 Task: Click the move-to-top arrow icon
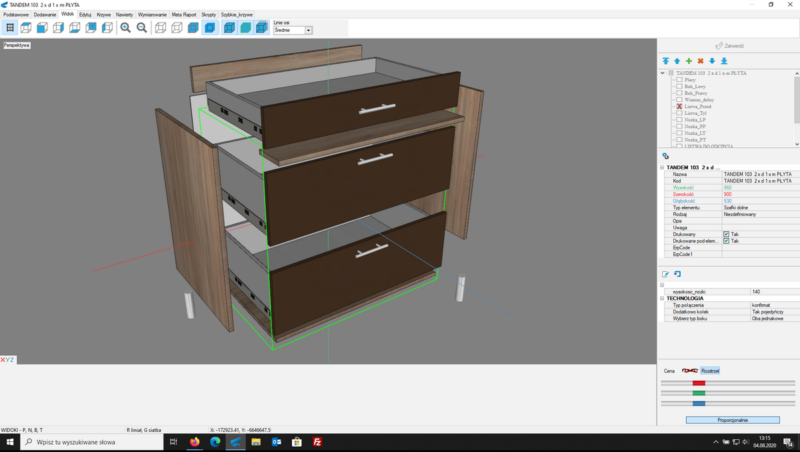[665, 61]
